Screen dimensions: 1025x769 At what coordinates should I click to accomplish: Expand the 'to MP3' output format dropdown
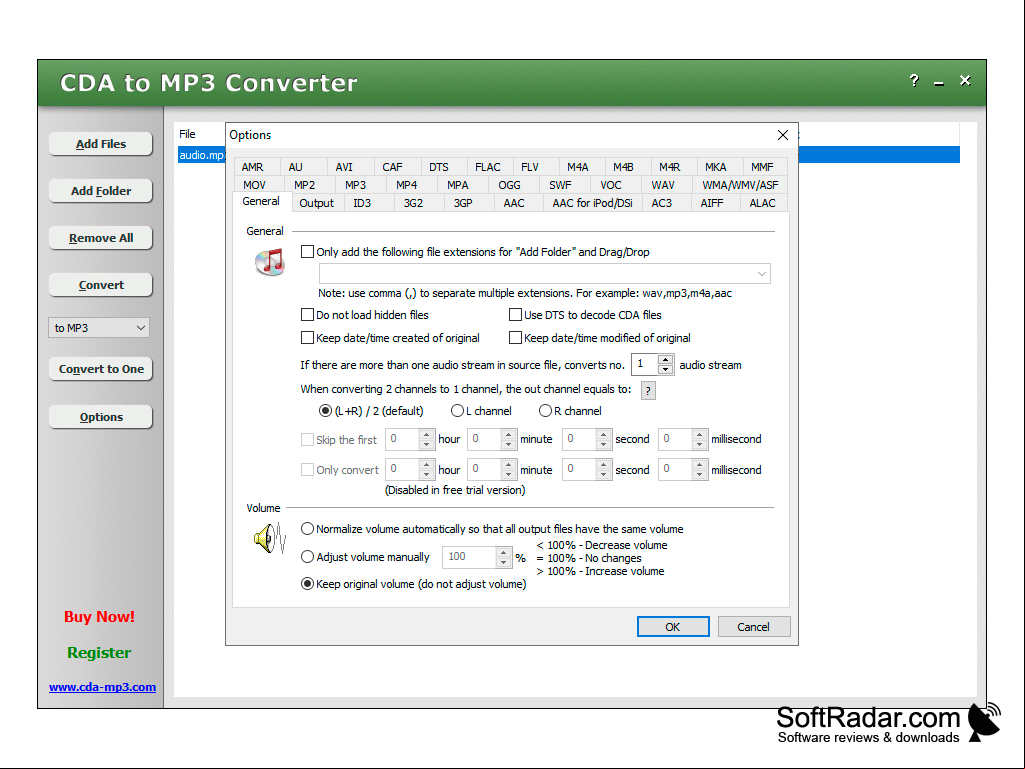(99, 328)
